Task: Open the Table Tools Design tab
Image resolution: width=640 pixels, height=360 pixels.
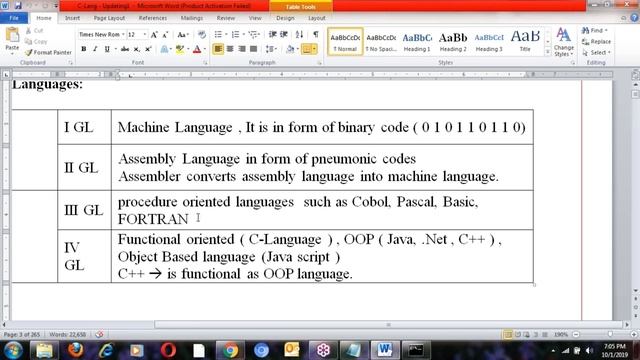Action: [x=285, y=18]
